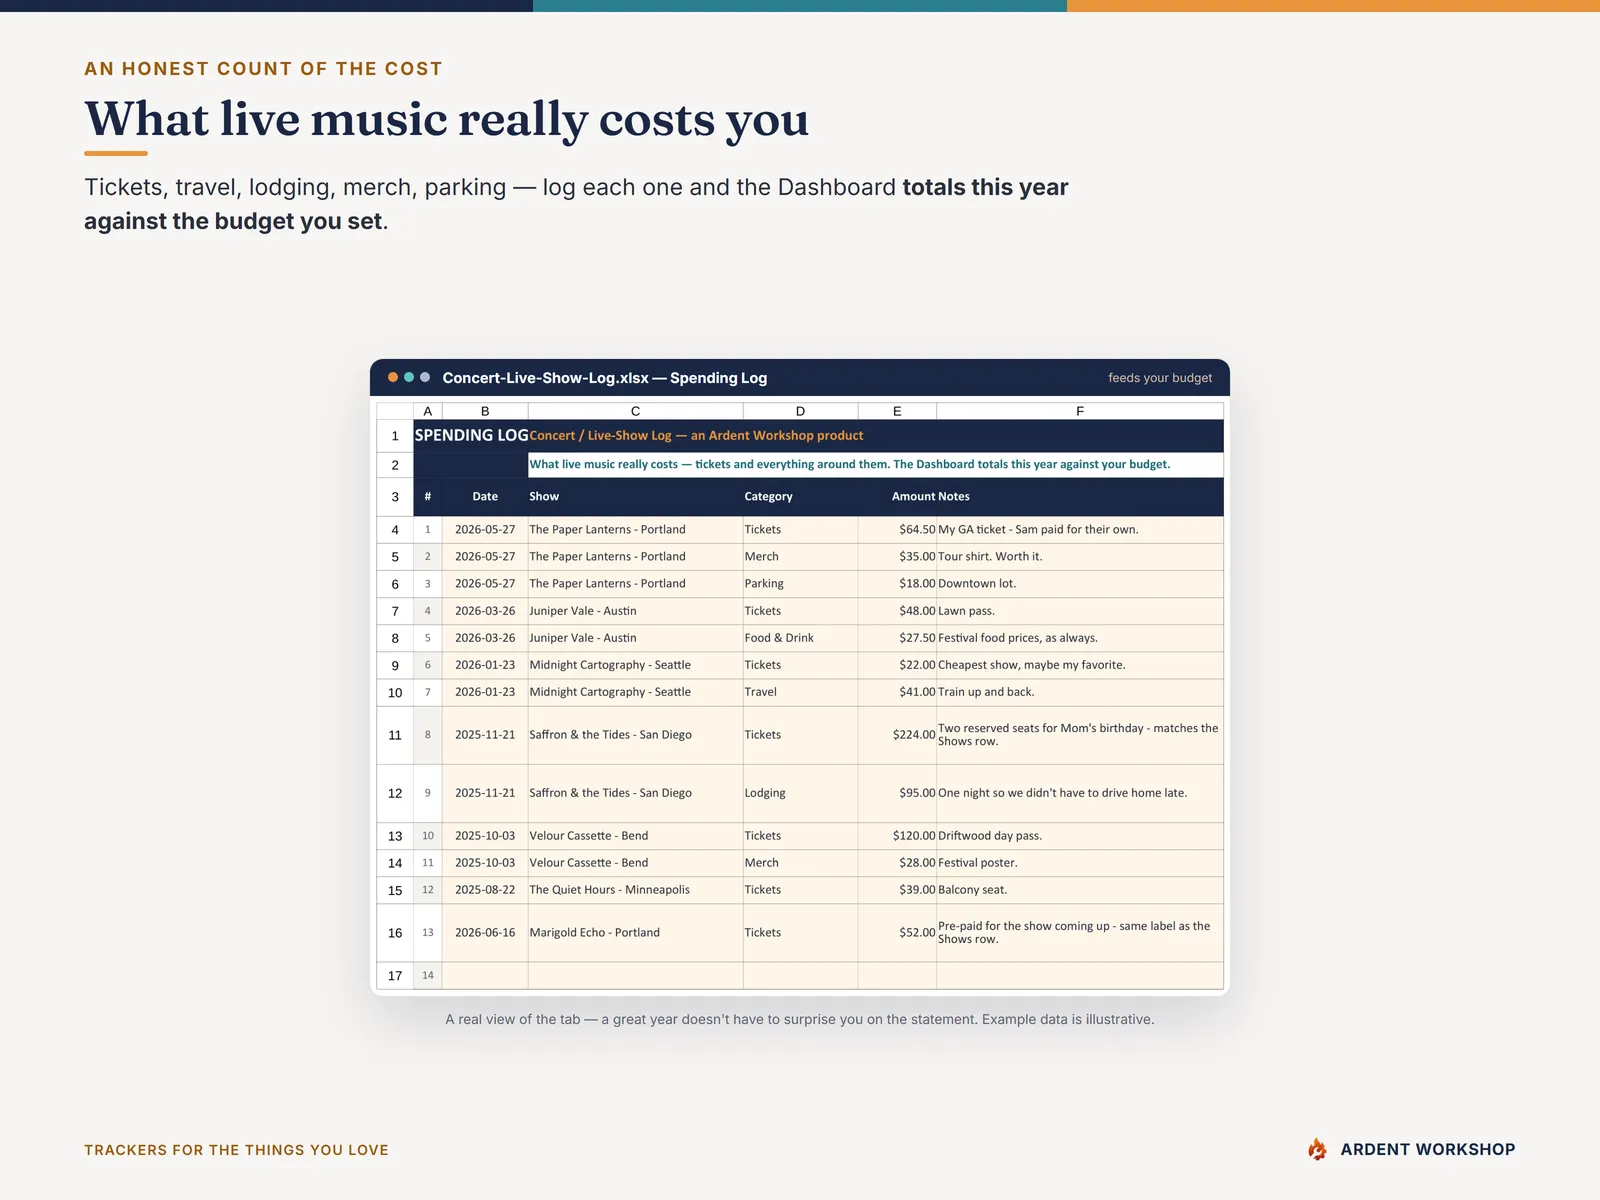Select the $120.00 amount cell
1600x1200 pixels.
coord(897,836)
